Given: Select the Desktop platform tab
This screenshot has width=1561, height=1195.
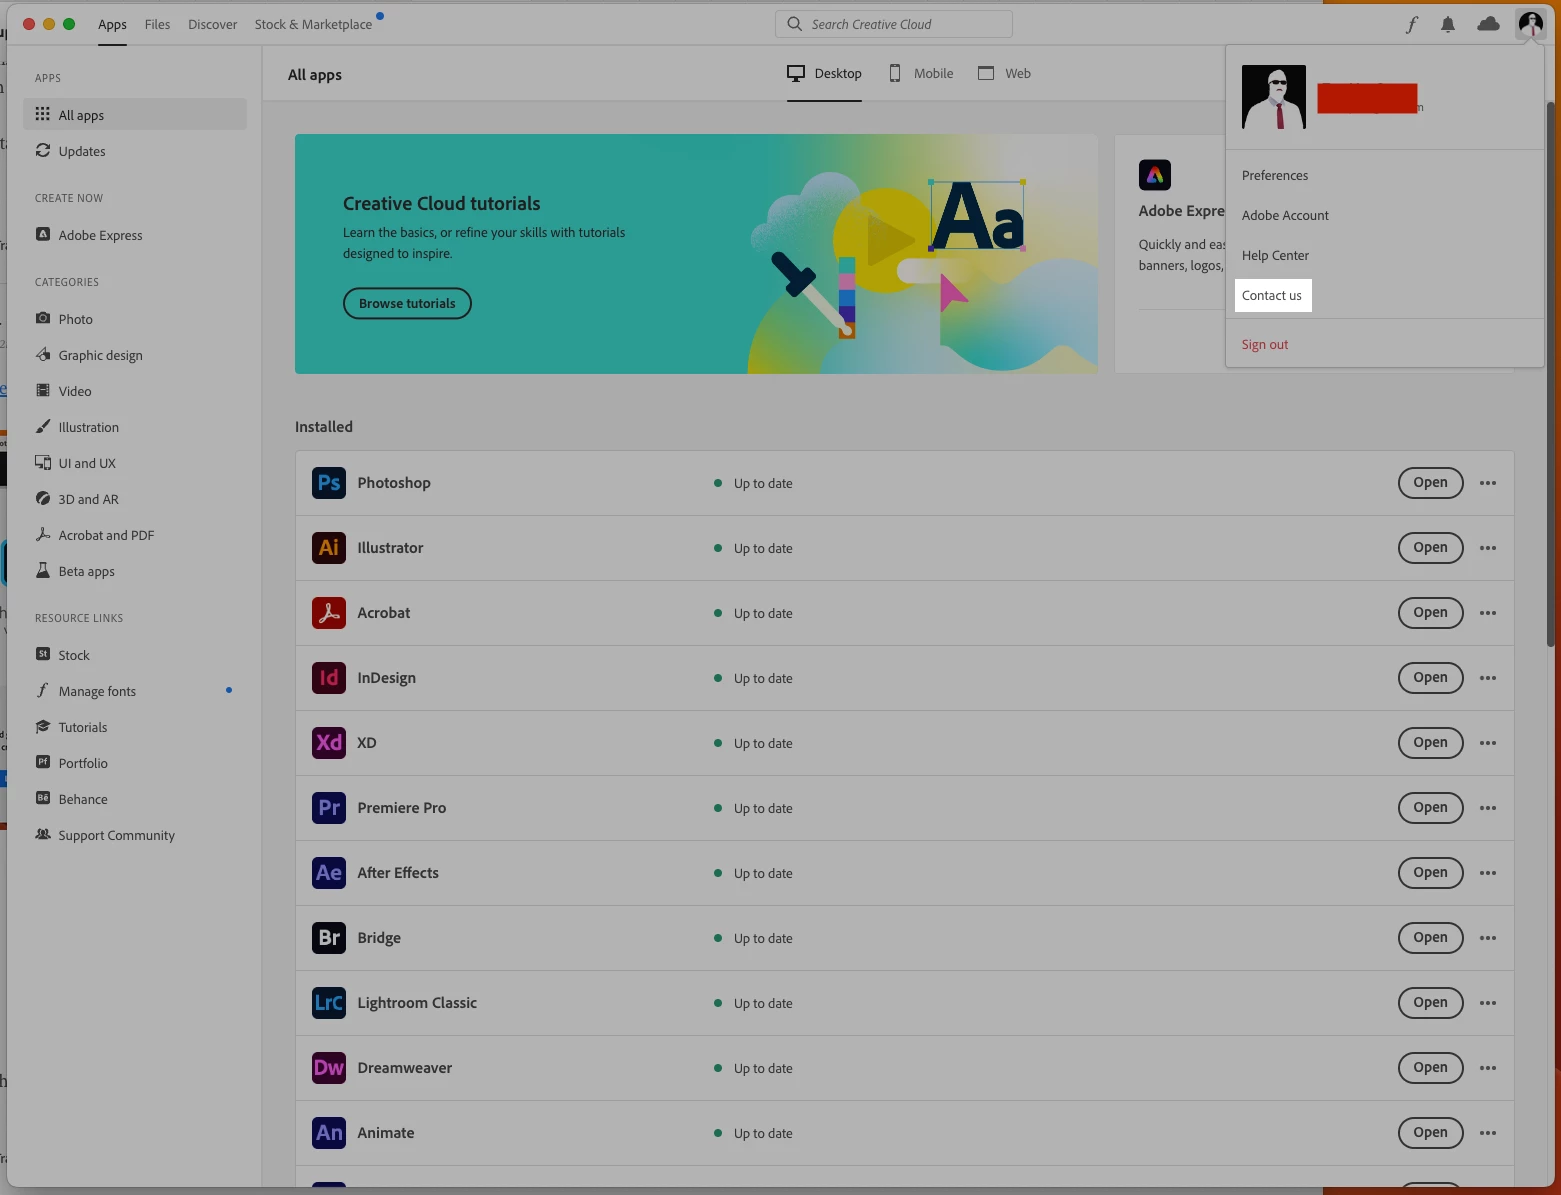Looking at the screenshot, I should pyautogui.click(x=824, y=73).
